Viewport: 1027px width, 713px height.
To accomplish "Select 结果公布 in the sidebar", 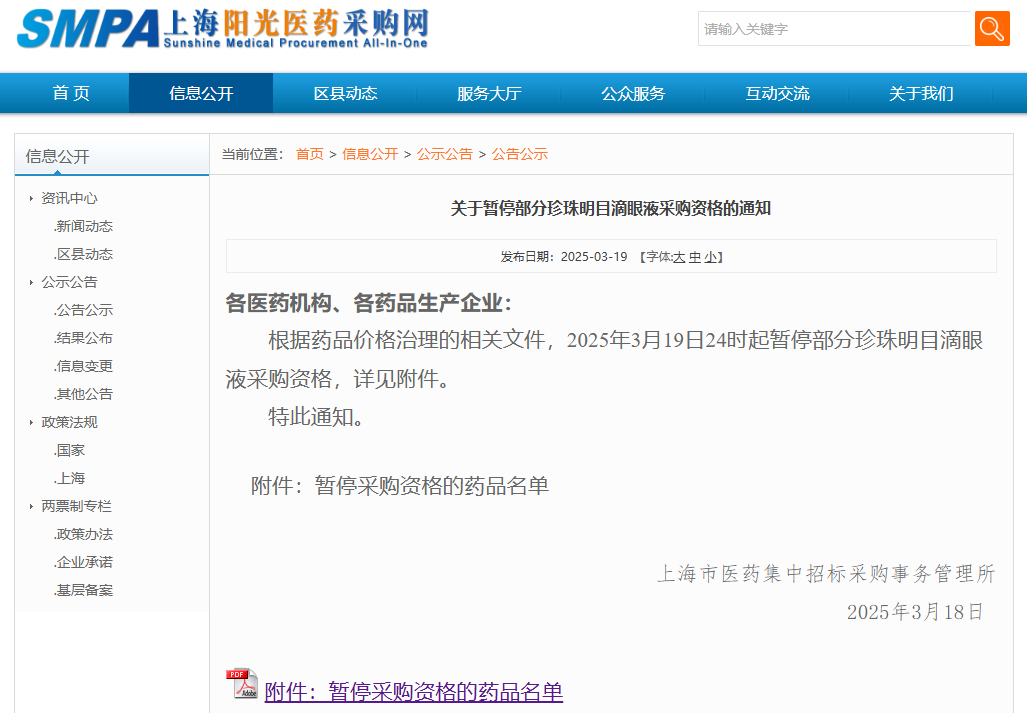I will pyautogui.click(x=85, y=338).
